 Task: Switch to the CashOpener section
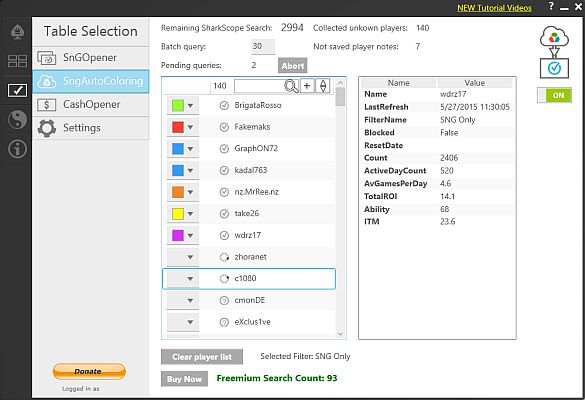[91, 104]
